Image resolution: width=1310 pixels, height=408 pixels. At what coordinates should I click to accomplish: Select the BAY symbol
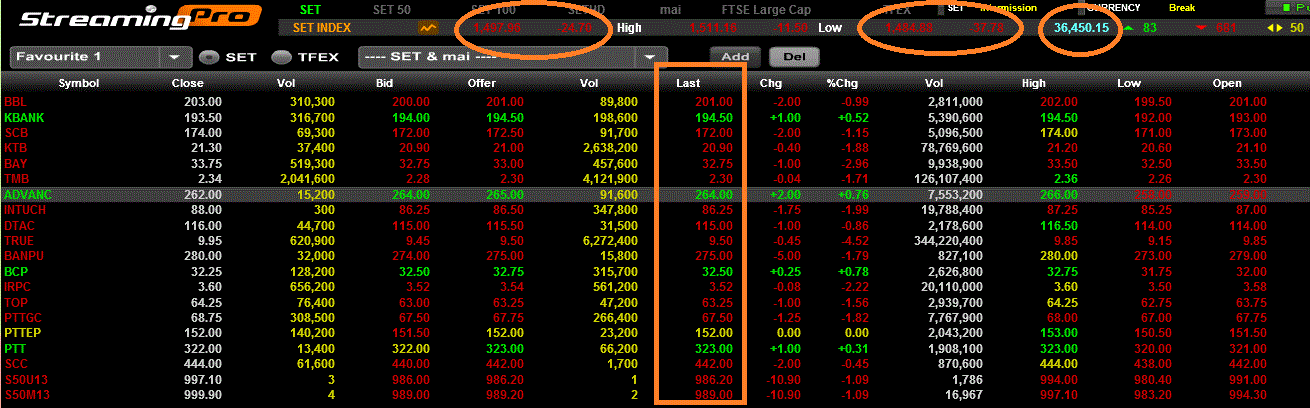(x=16, y=163)
